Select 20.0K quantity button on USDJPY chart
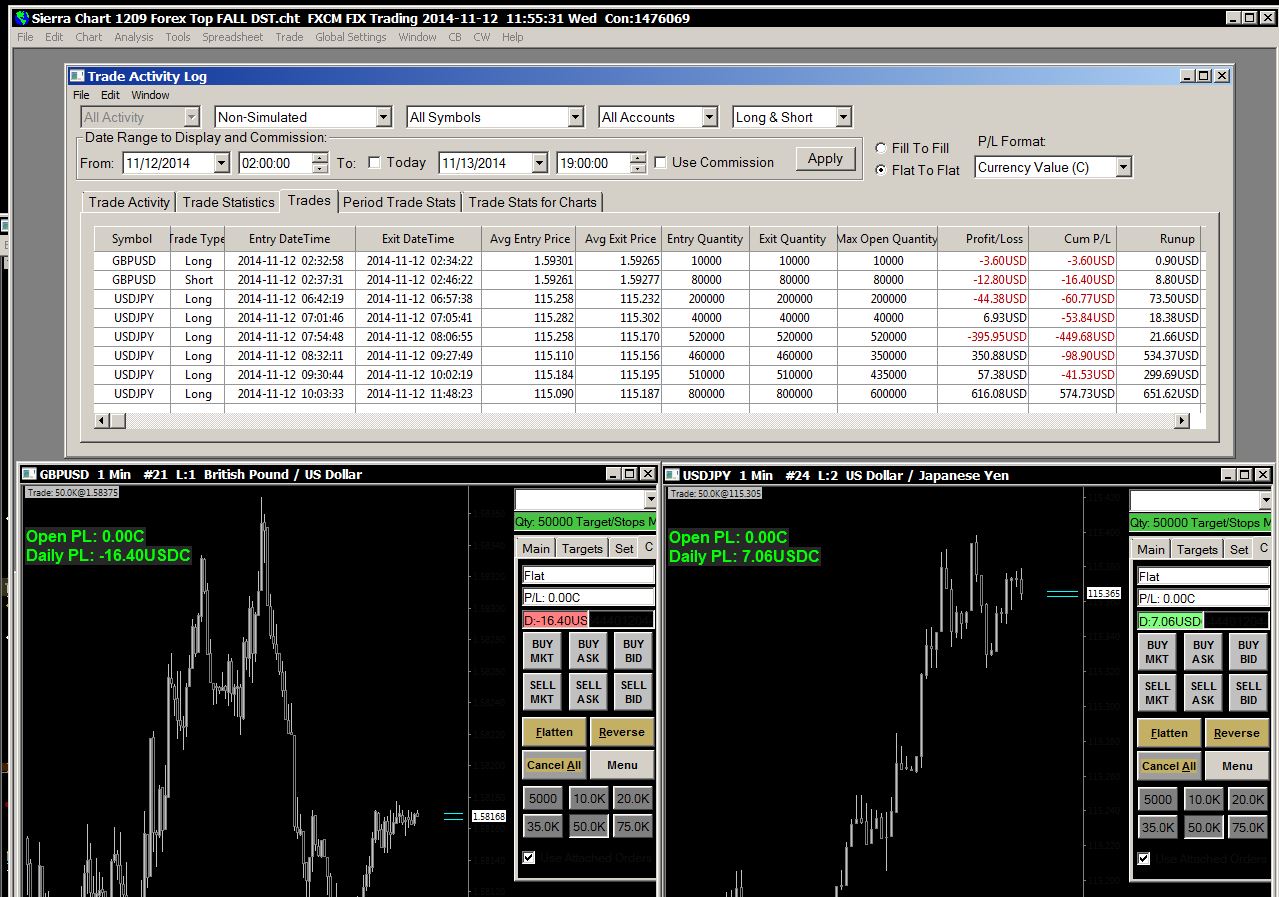Image resolution: width=1279 pixels, height=897 pixels. [1247, 799]
